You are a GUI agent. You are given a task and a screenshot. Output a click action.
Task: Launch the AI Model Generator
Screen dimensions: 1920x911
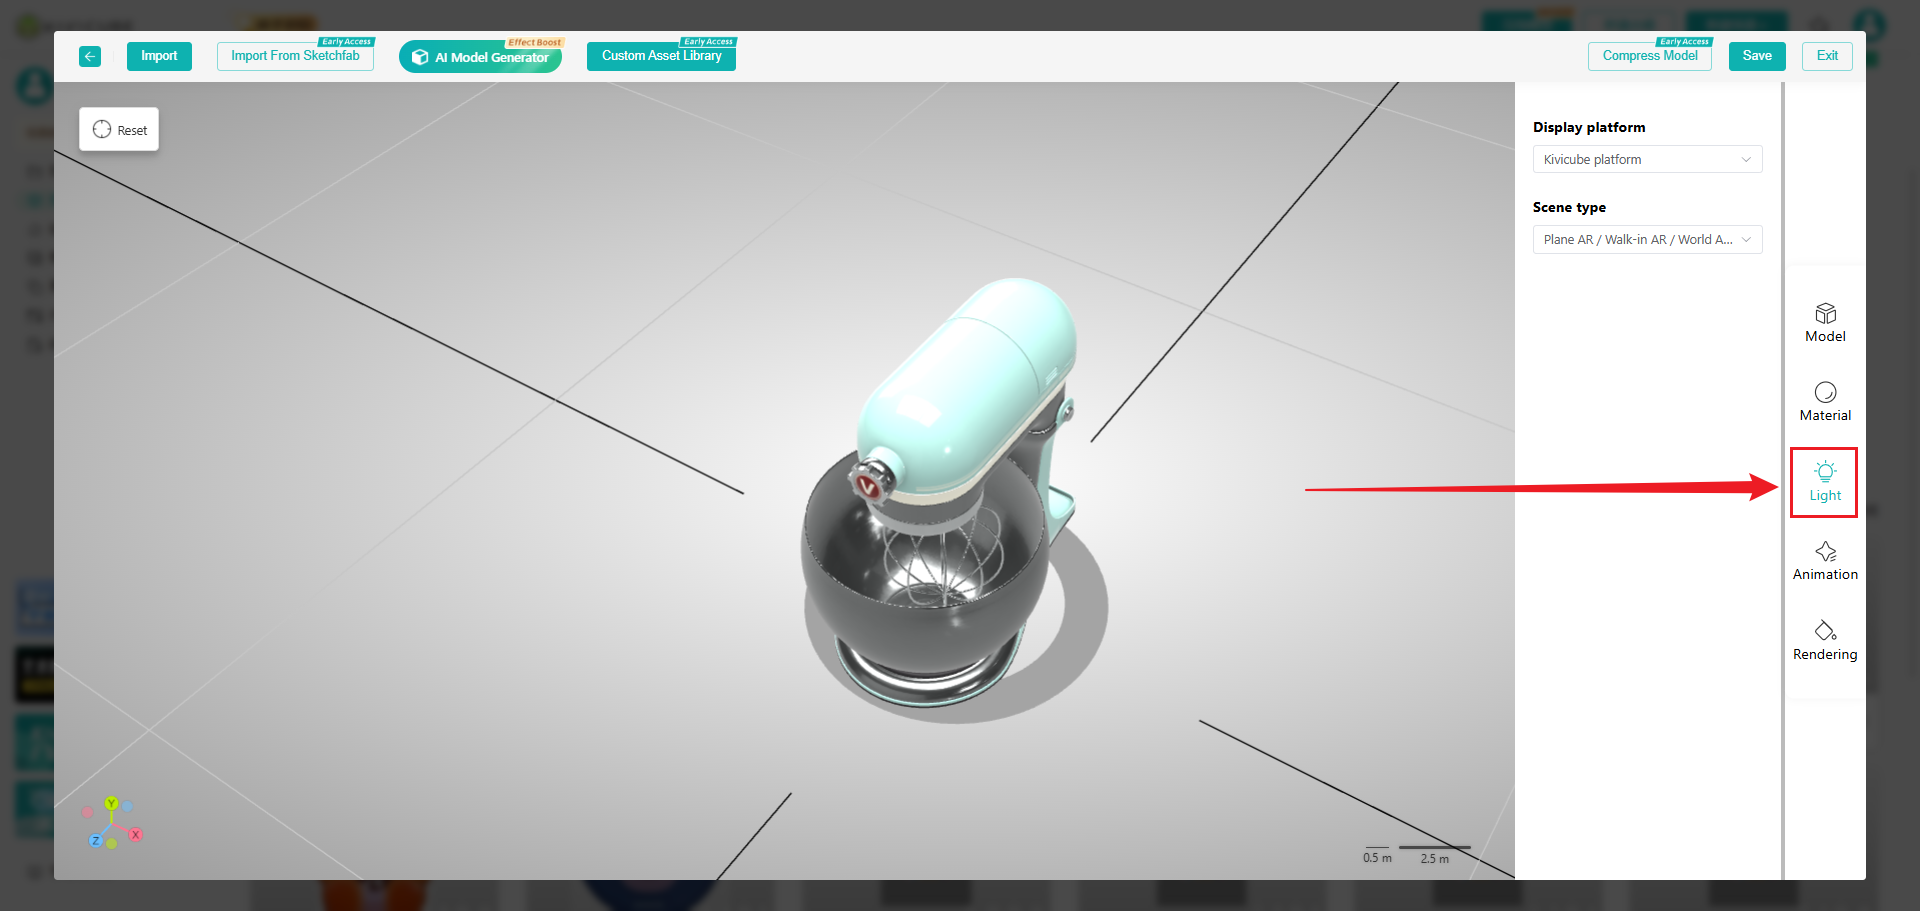(480, 57)
